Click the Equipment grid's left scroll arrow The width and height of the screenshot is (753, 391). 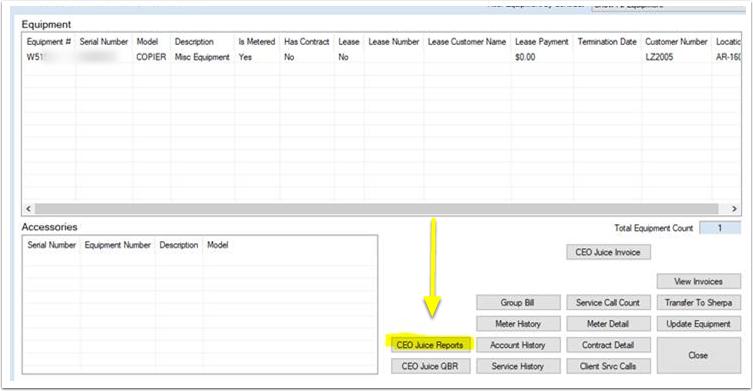coord(28,208)
